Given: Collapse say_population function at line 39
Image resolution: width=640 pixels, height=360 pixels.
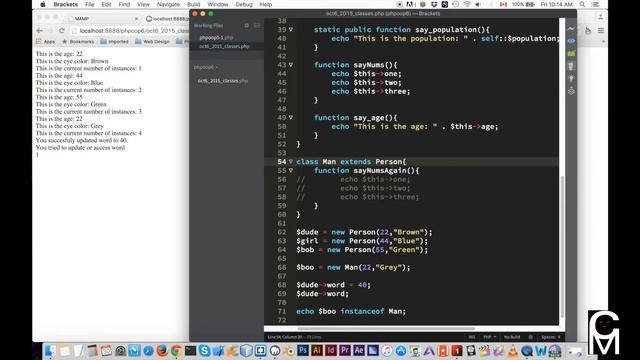Looking at the screenshot, I should click(291, 29).
